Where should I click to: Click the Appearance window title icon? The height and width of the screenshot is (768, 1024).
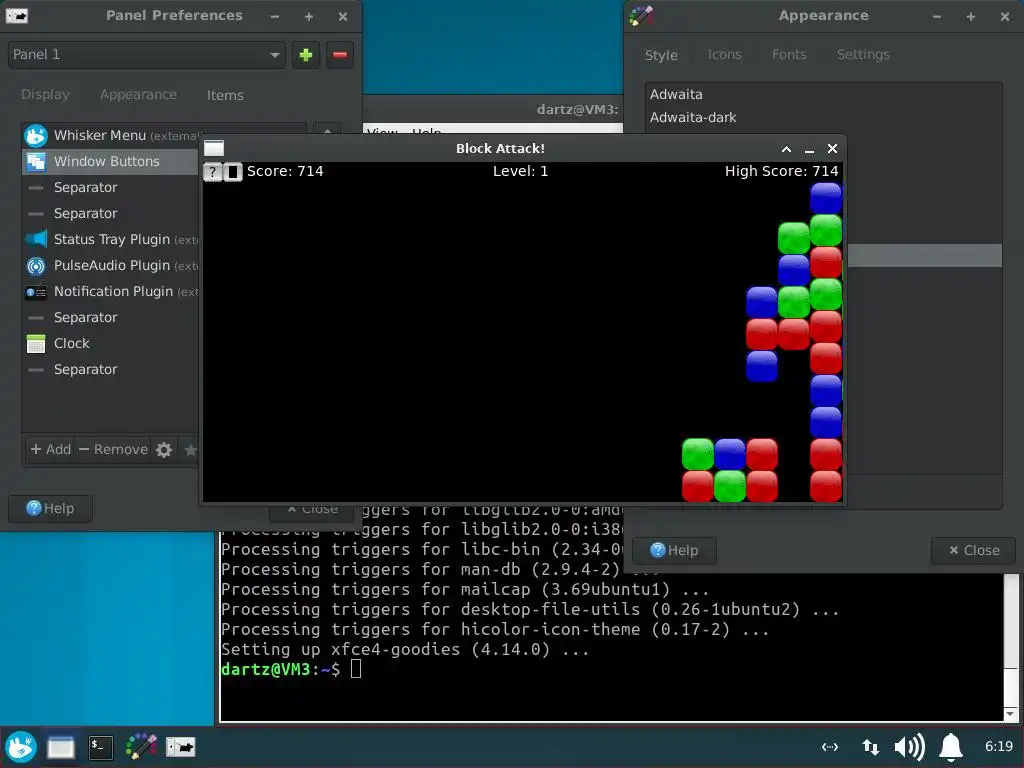[x=641, y=16]
